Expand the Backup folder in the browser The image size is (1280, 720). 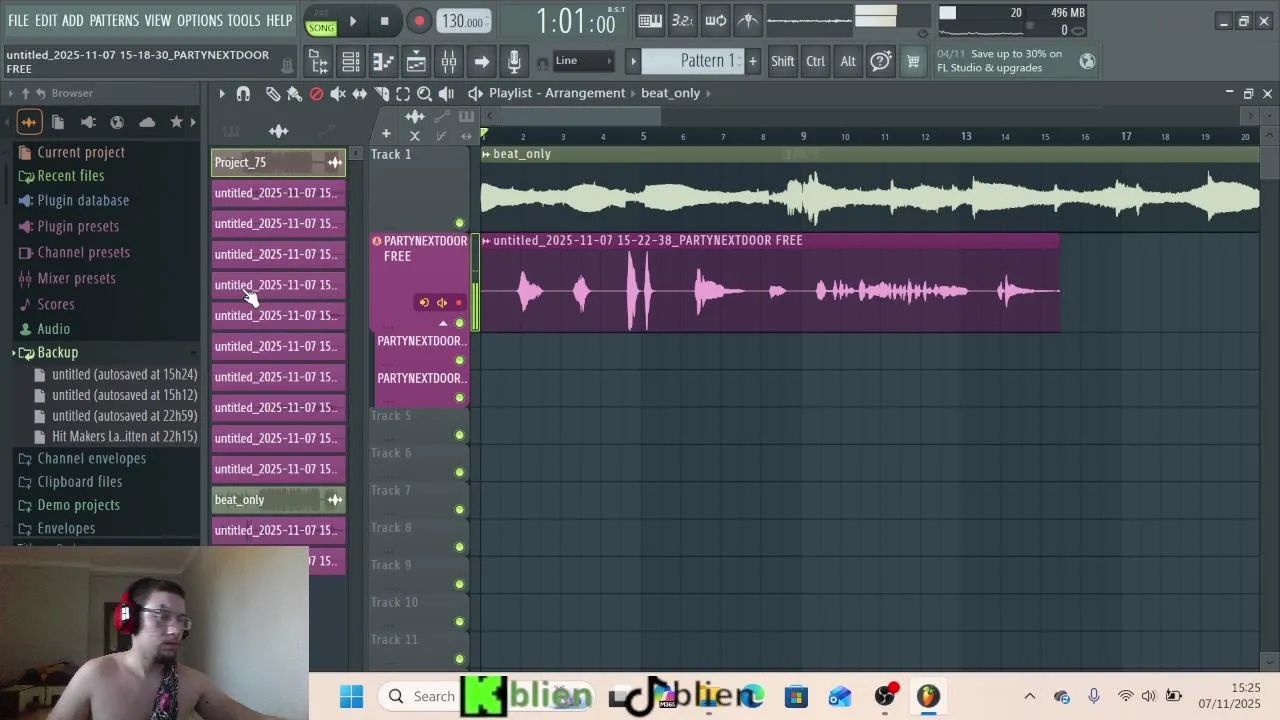tap(57, 352)
